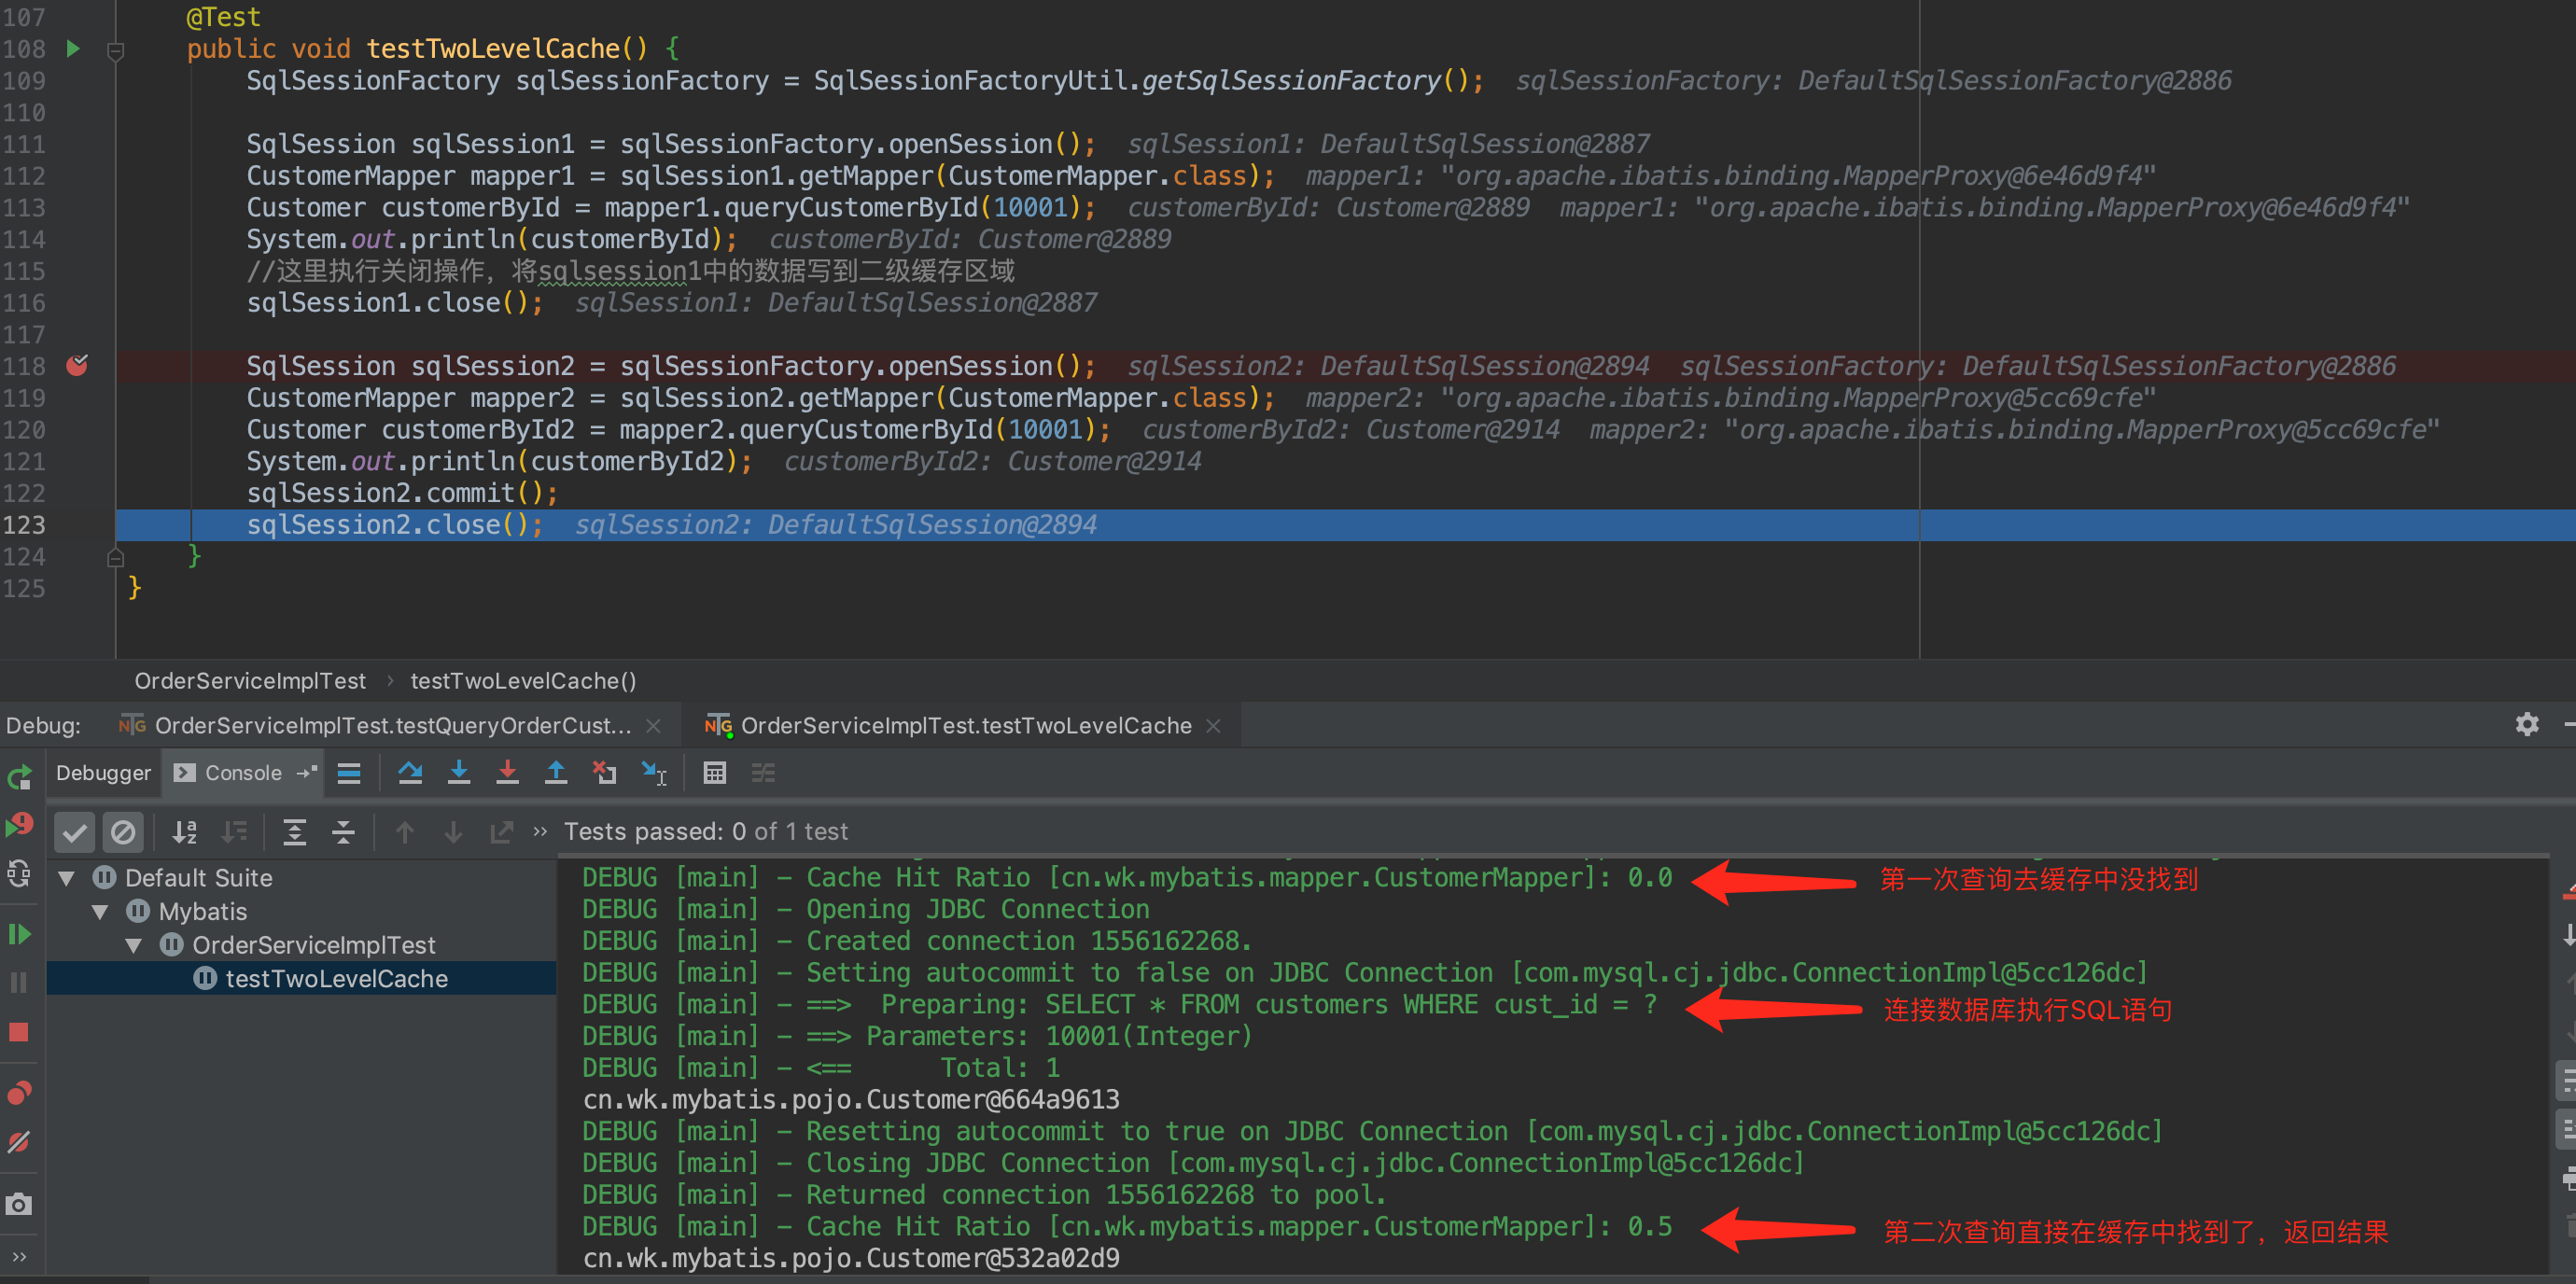The height and width of the screenshot is (1284, 2576).
Task: Toggle the breakpoint on line 118
Action: point(77,366)
